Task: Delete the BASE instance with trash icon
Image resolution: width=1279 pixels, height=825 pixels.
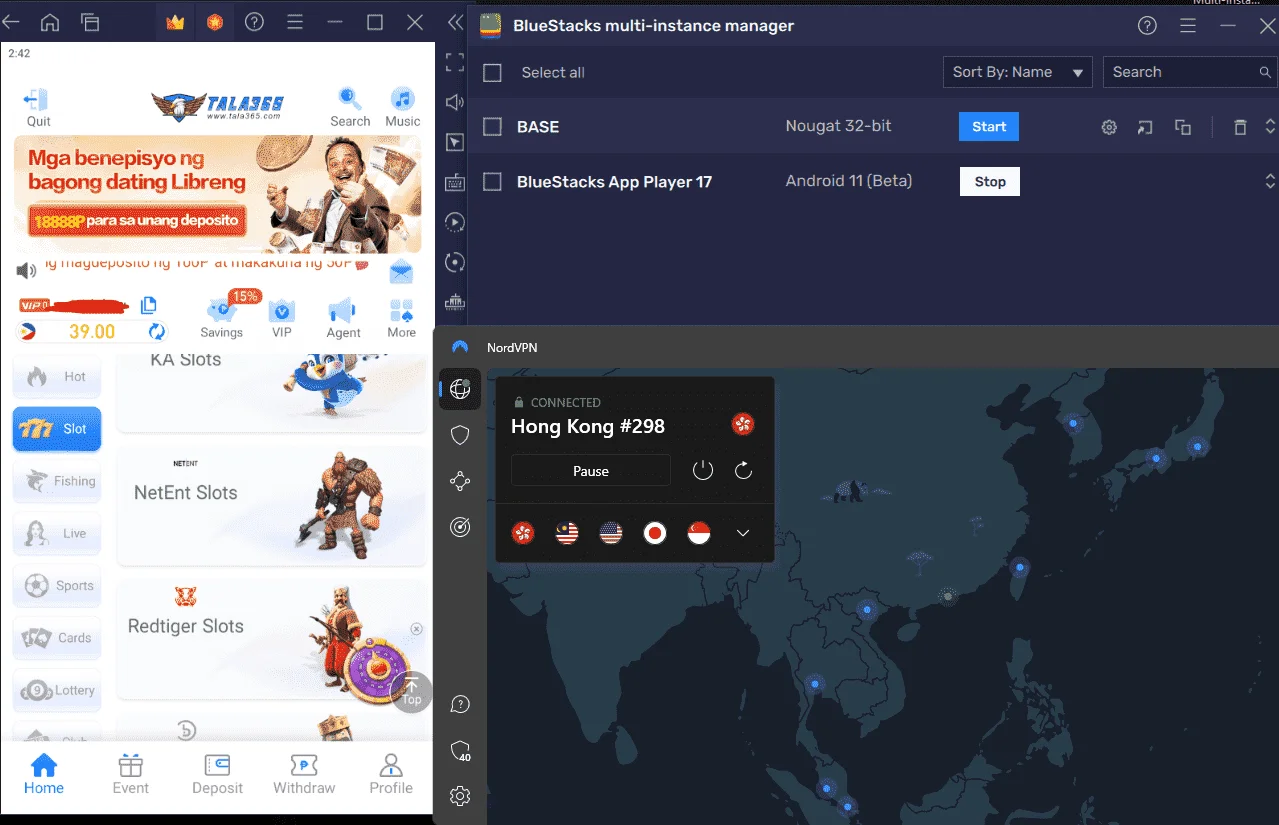Action: pos(1240,127)
